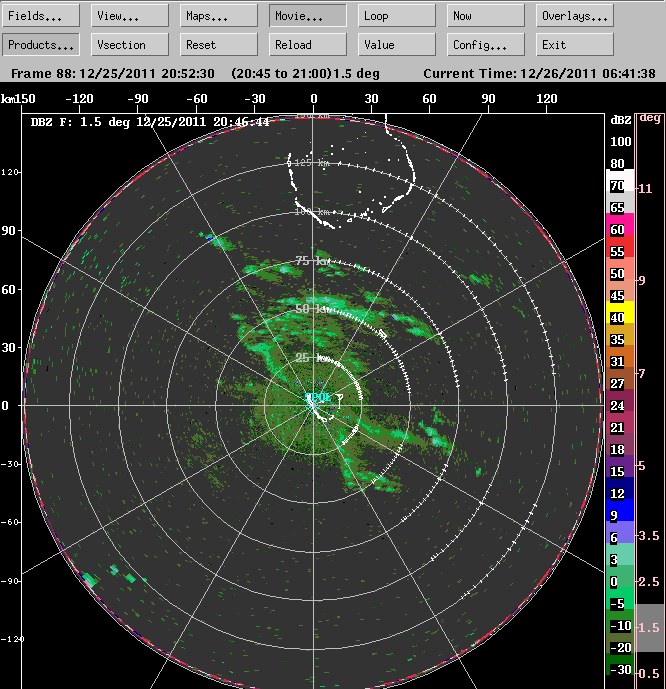This screenshot has height=689, width=666.
Task: Click the 50 km range ring label
Action: point(313,308)
